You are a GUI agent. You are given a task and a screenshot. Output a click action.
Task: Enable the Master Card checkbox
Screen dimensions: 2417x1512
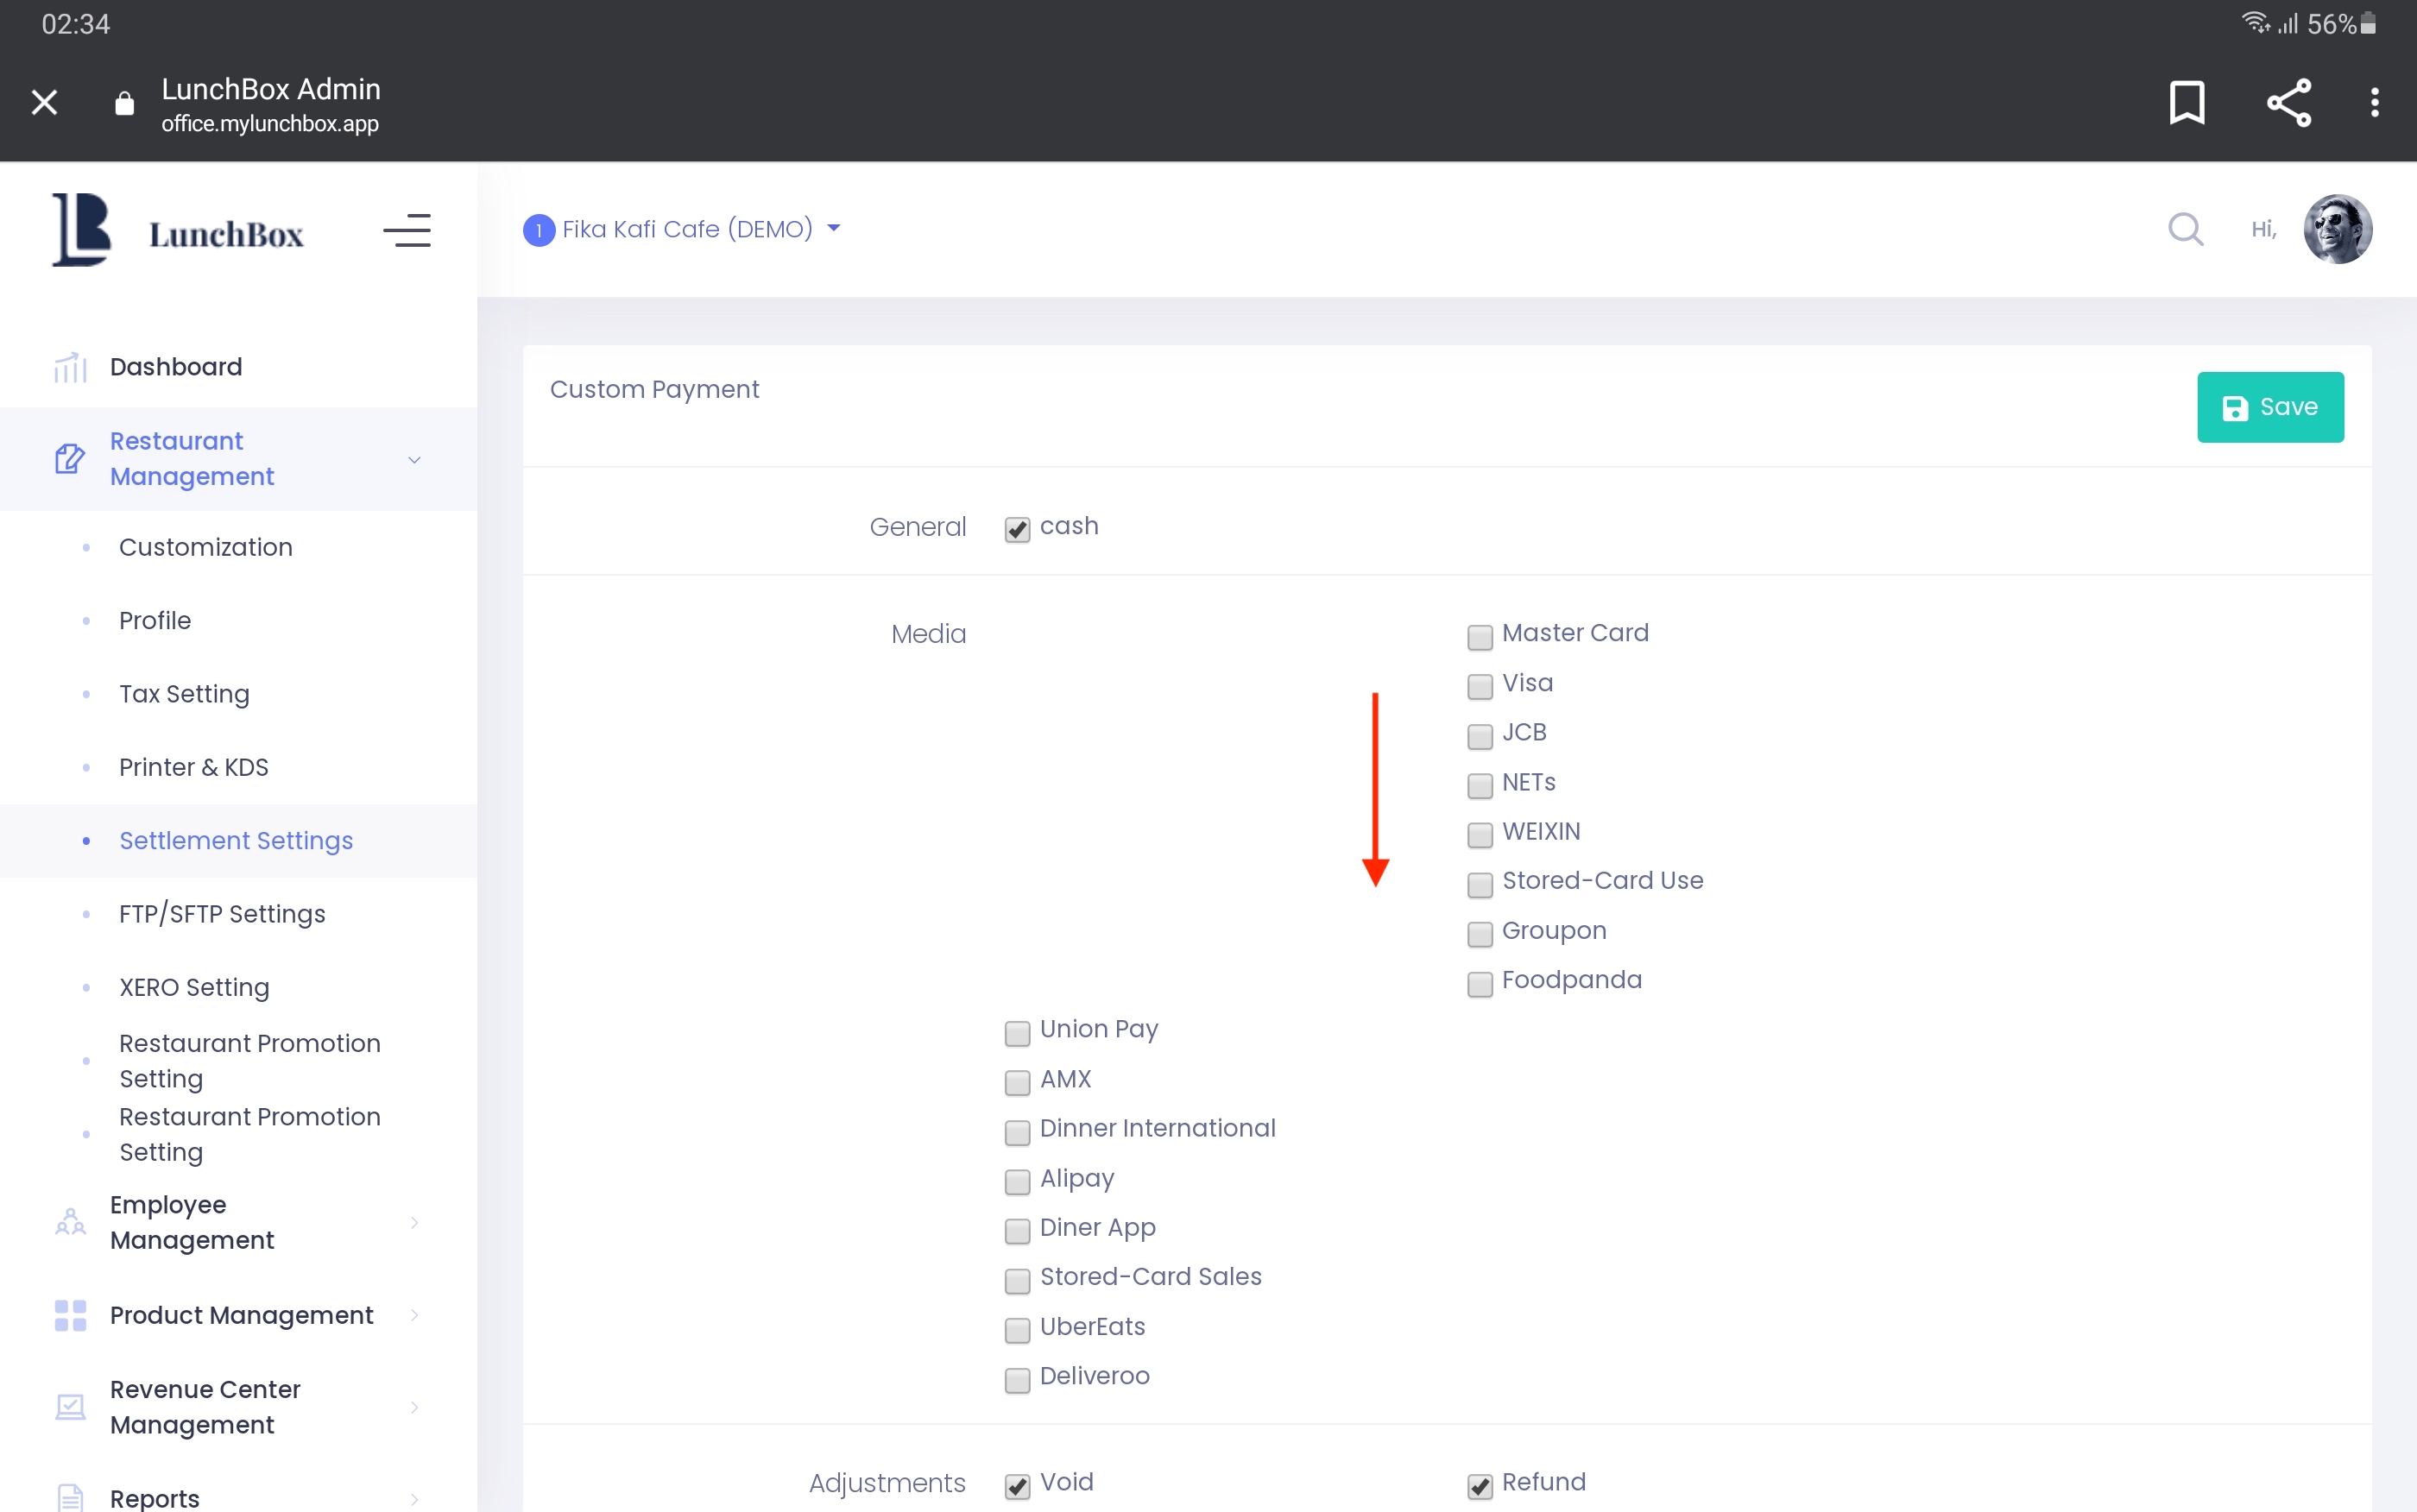pos(1479,636)
